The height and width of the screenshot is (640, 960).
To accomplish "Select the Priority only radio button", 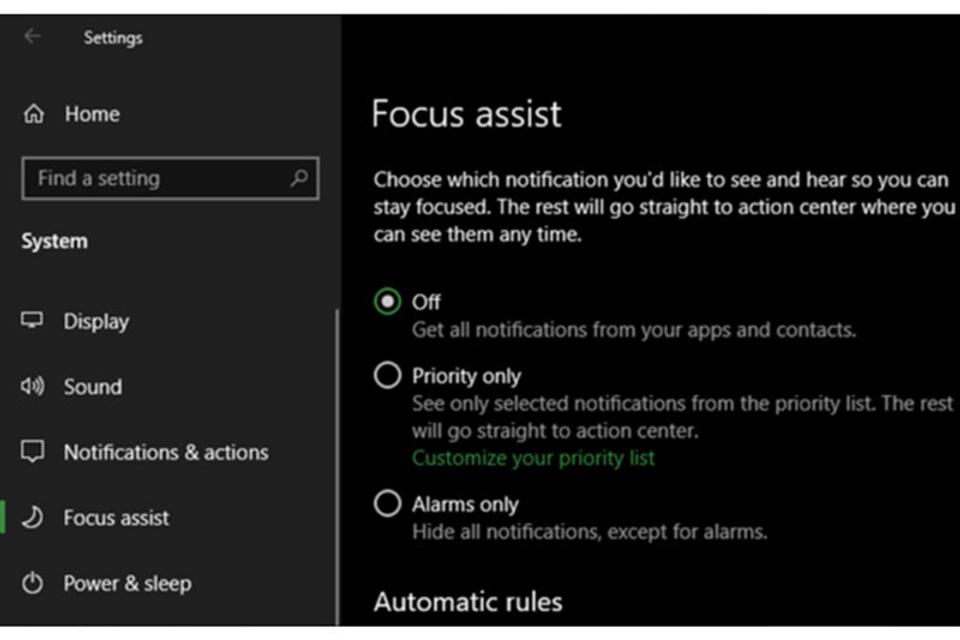I will [388, 375].
